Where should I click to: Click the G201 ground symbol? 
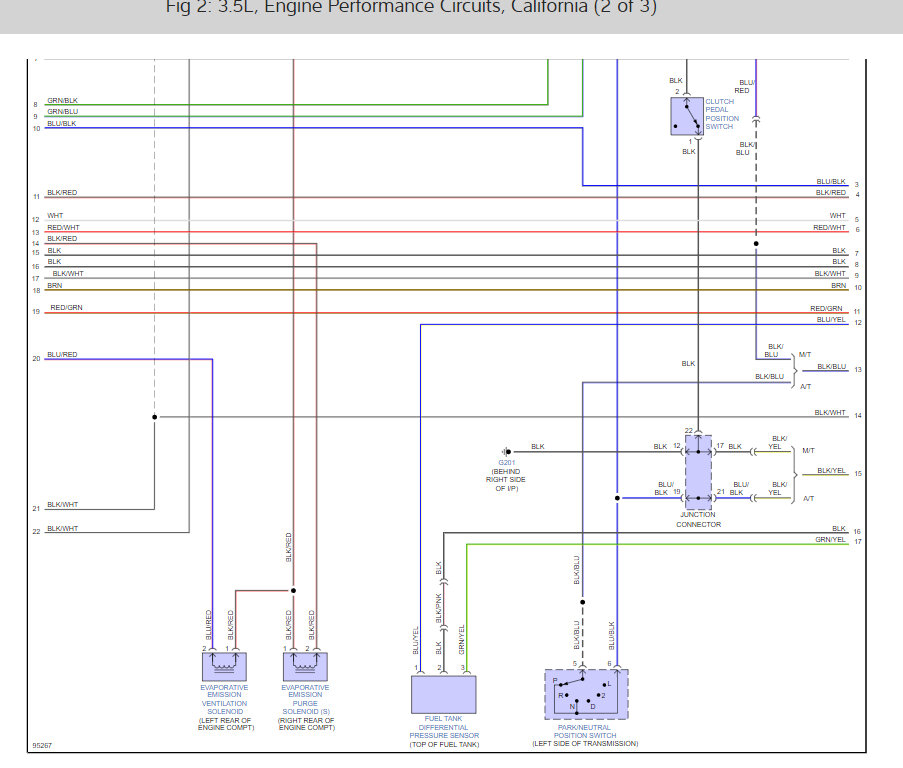(506, 452)
